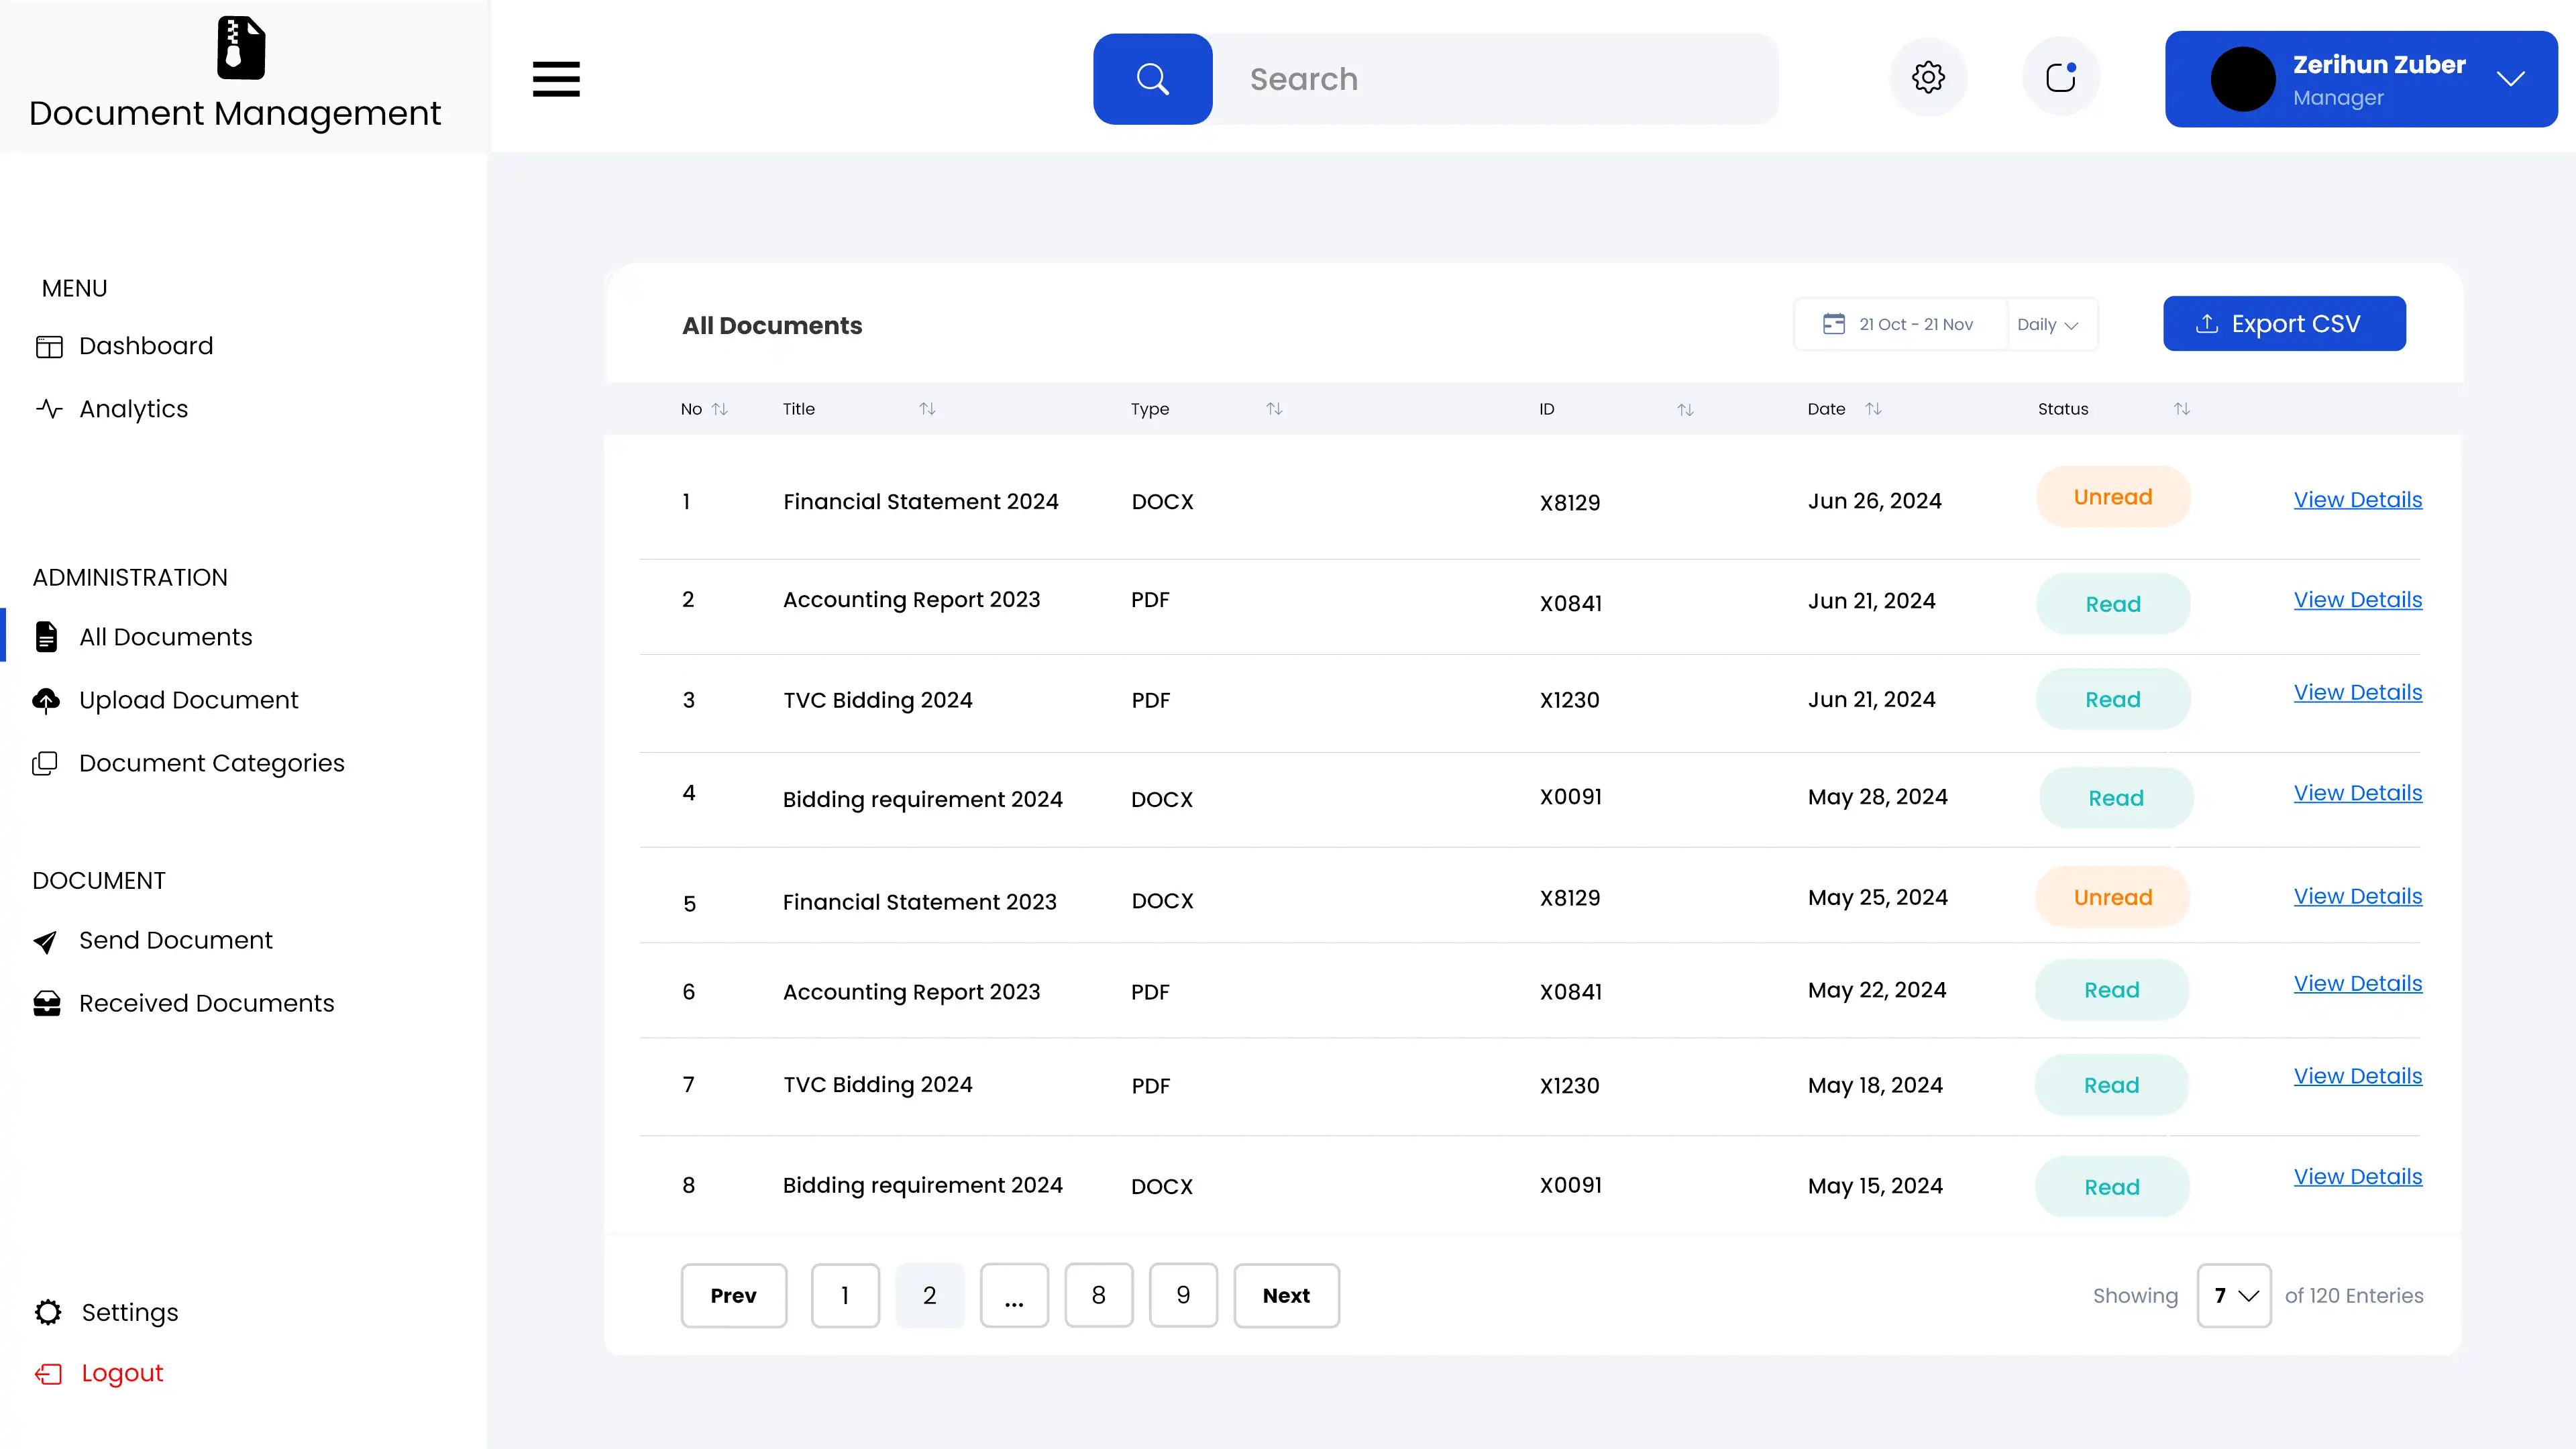Open Upload Document in sidebar
Screen dimensions: 2576x1449
[188, 700]
